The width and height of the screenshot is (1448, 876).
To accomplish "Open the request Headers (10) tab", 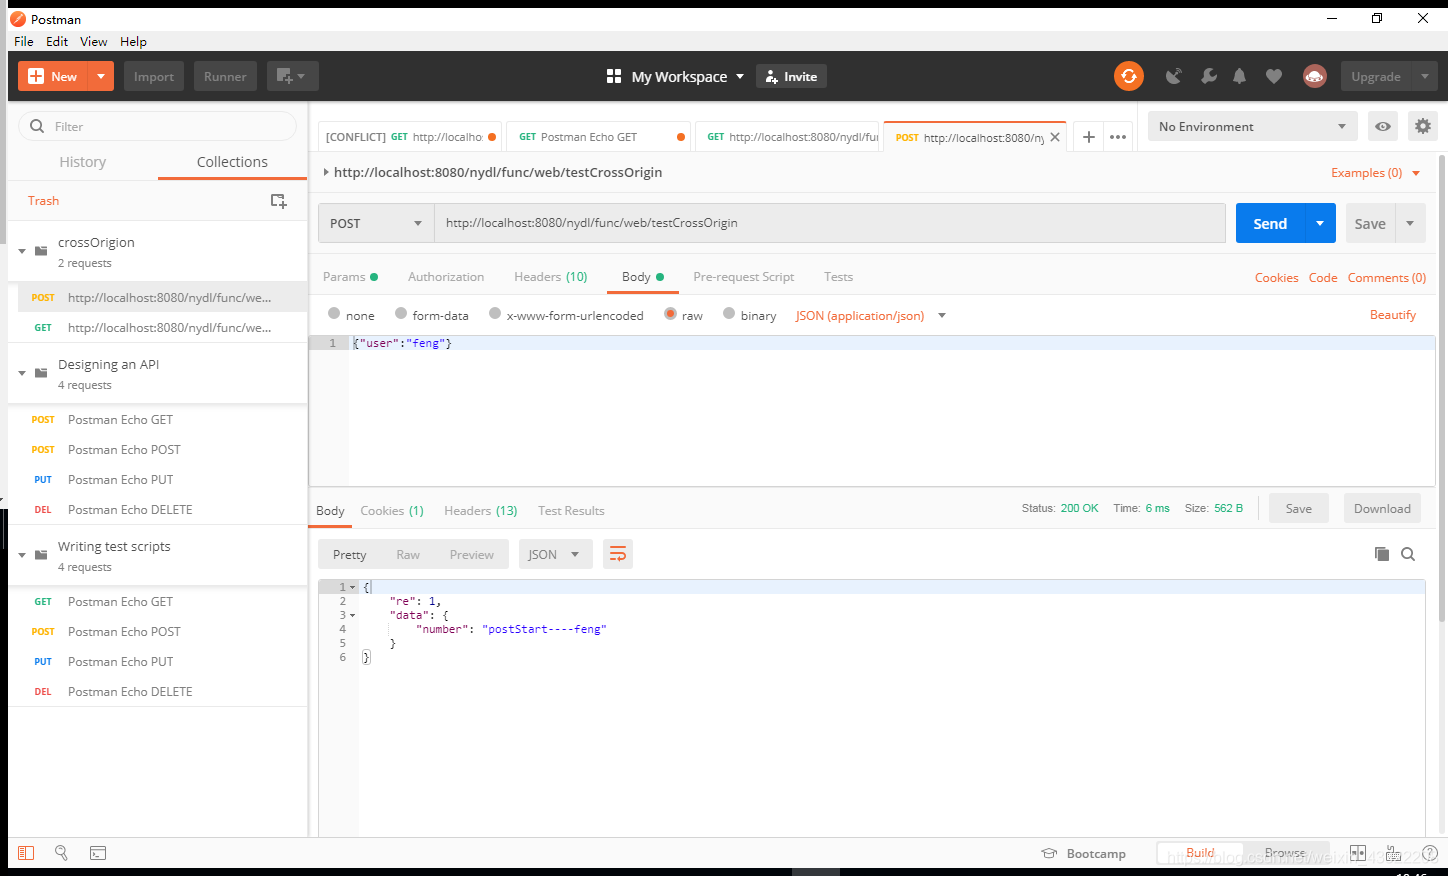I will pyautogui.click(x=551, y=277).
